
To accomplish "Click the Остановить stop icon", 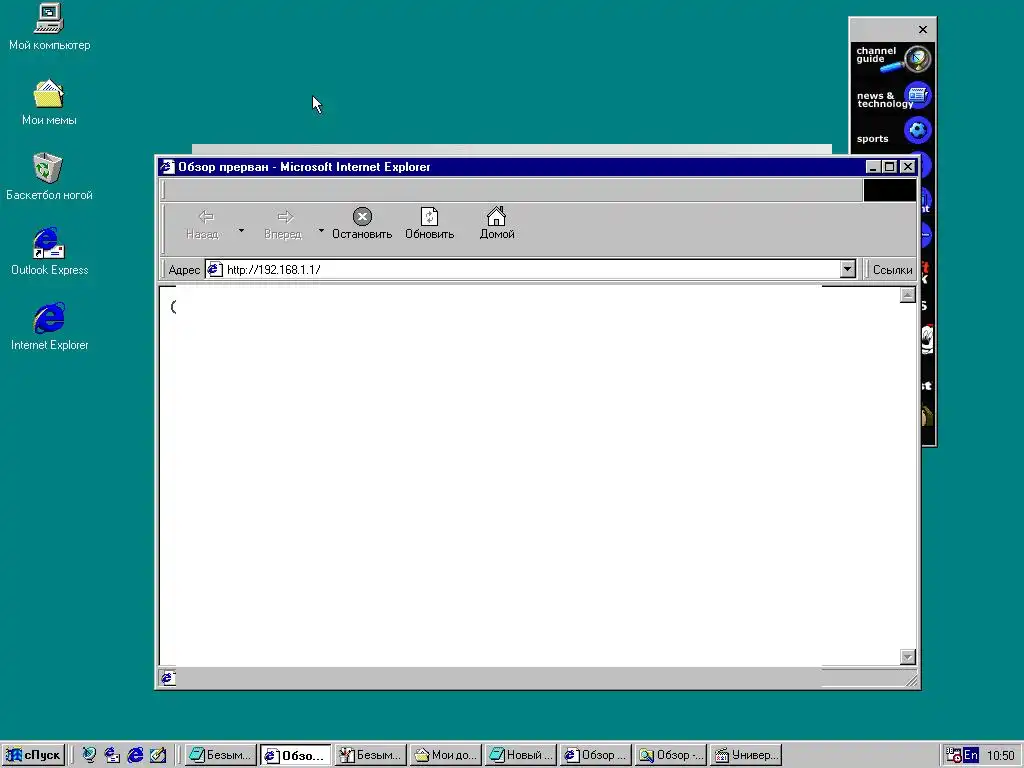I will click(x=362, y=216).
